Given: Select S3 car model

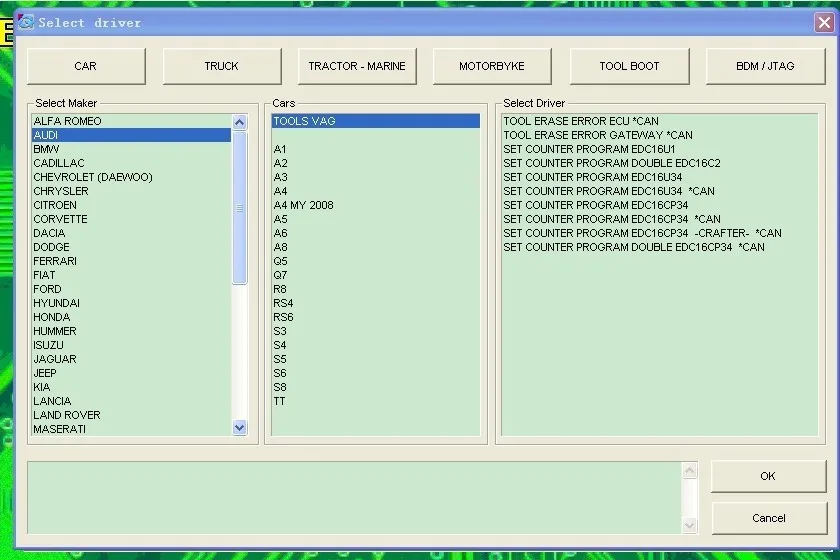Looking at the screenshot, I should click(x=376, y=331).
